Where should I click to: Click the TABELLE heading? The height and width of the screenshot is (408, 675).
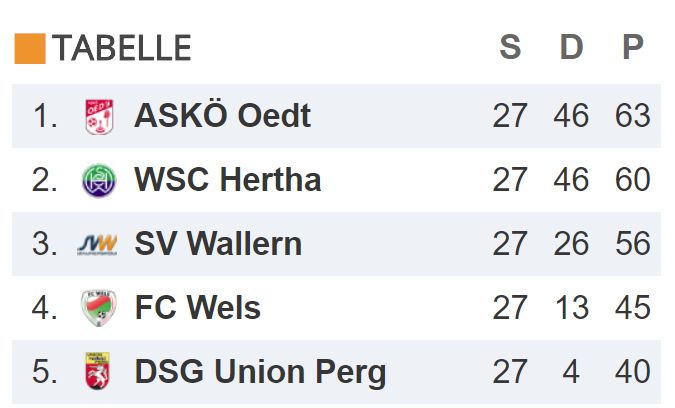pos(121,48)
